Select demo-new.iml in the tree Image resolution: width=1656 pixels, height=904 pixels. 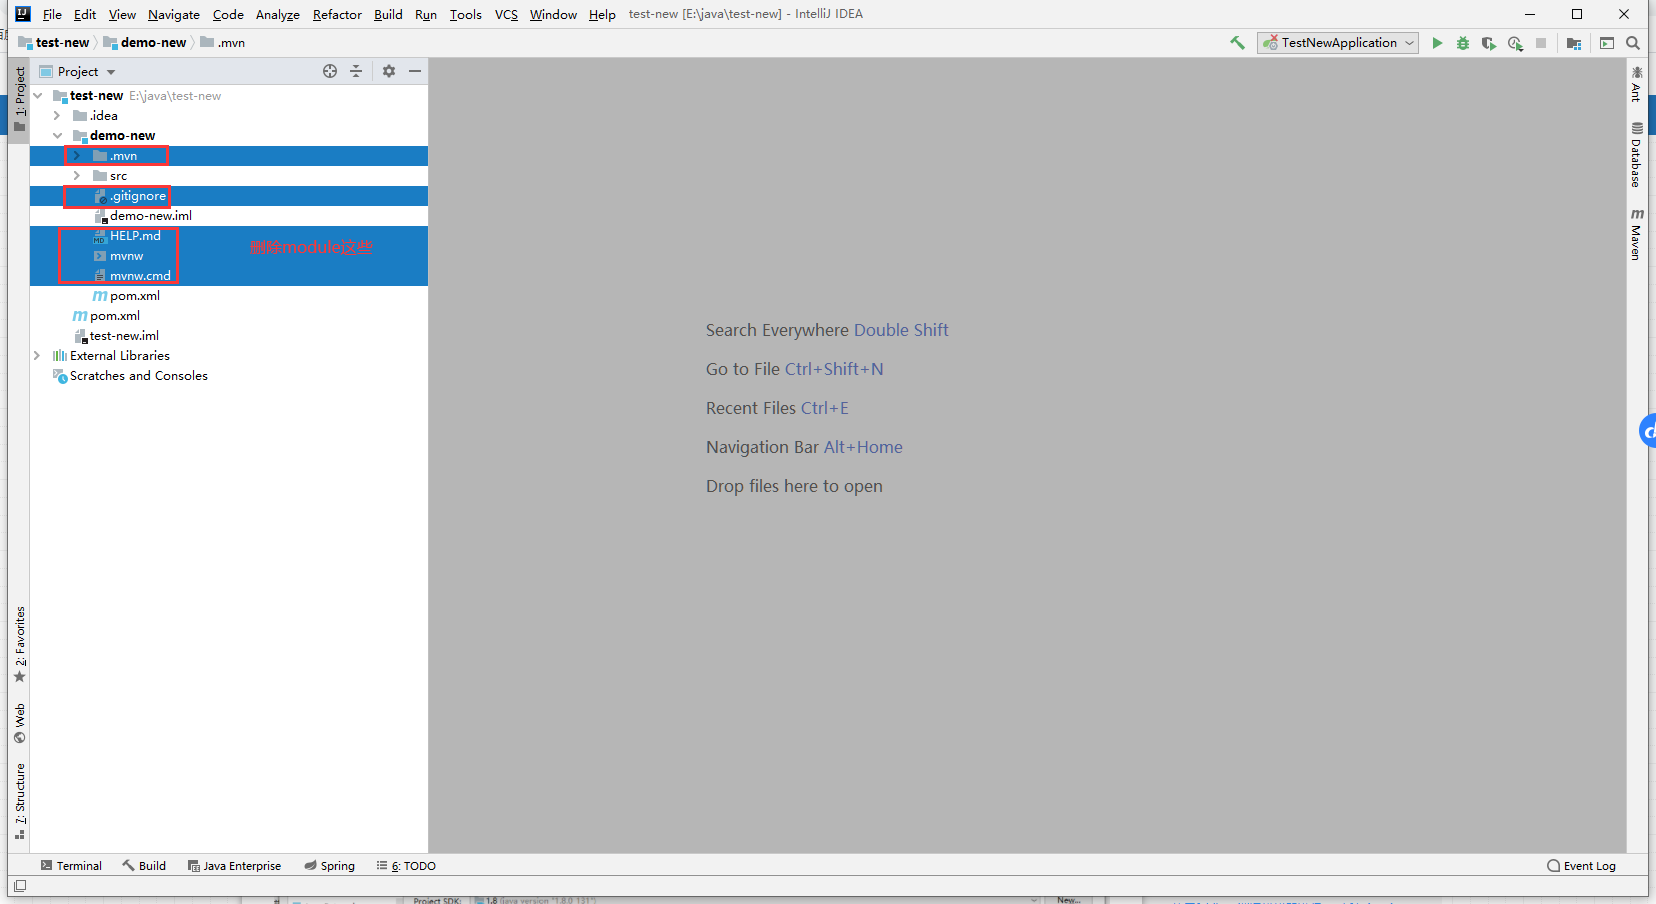point(229,216)
